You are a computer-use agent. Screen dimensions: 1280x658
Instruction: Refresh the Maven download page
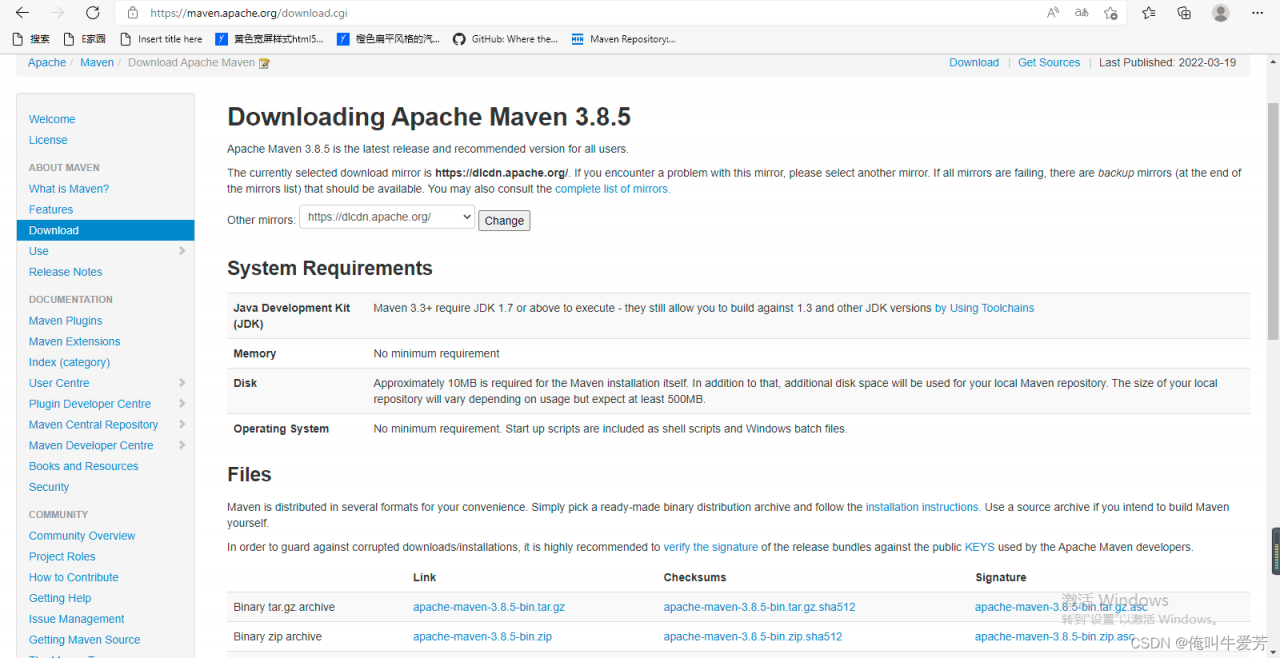92,13
